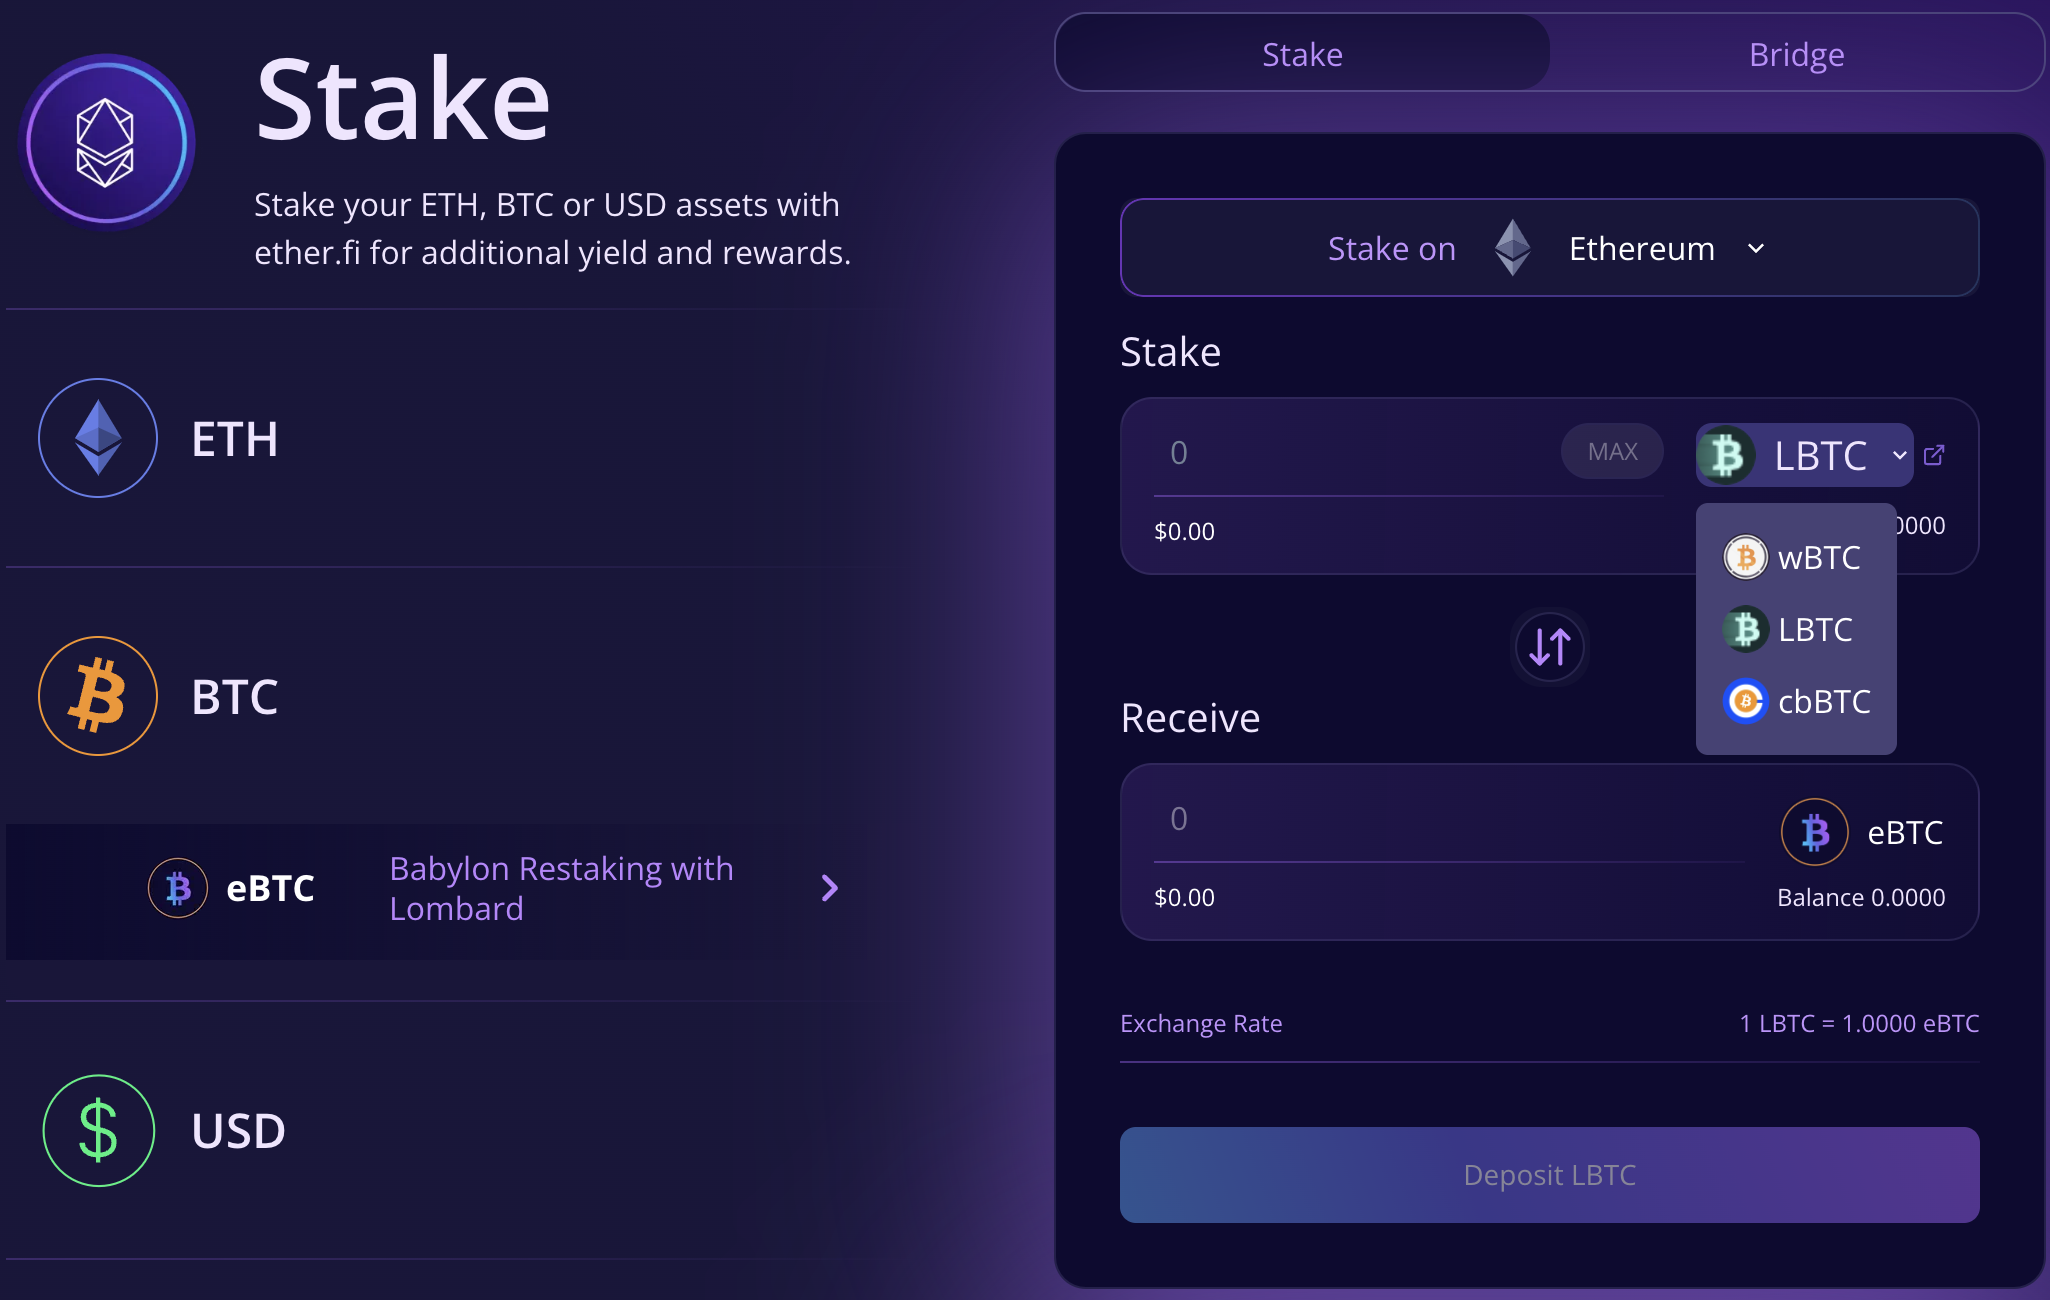The height and width of the screenshot is (1300, 2050).
Task: Click the ETH diamond icon
Action: click(x=98, y=438)
